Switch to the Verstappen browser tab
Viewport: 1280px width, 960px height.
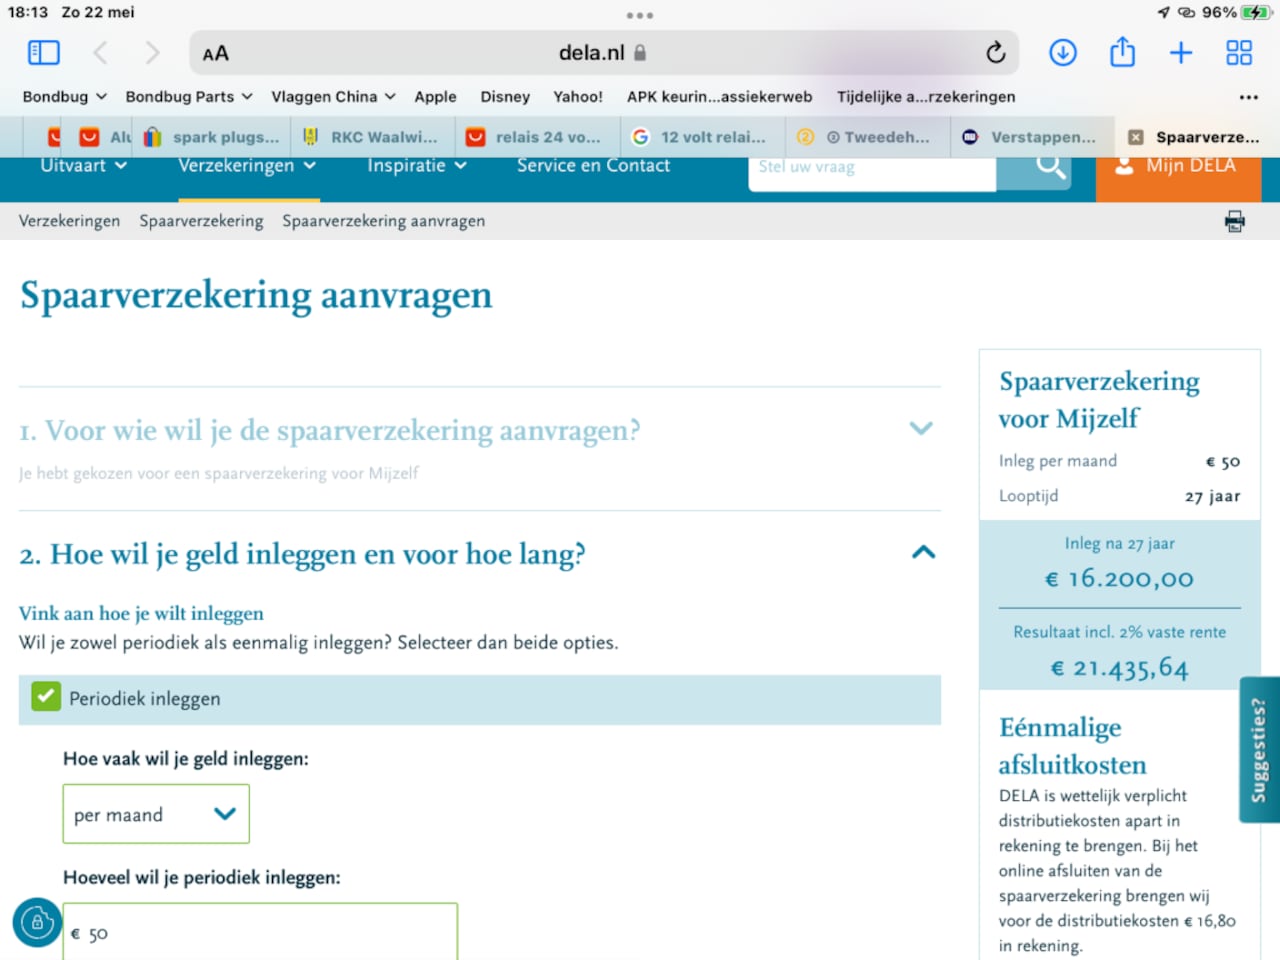pos(1030,137)
